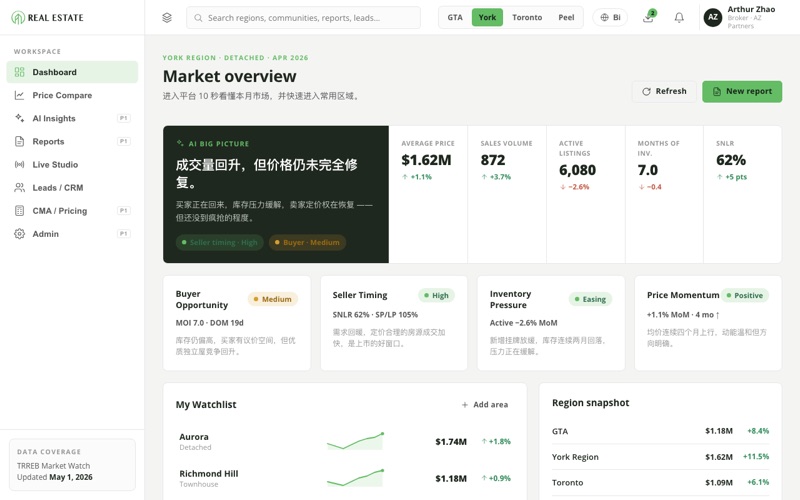Click the Aurora sparkline chart

356,441
